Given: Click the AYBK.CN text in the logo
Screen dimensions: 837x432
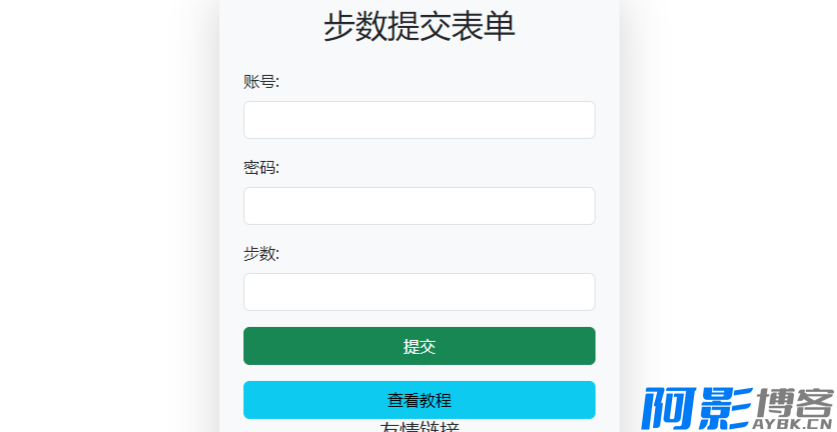Looking at the screenshot, I should 798,425.
